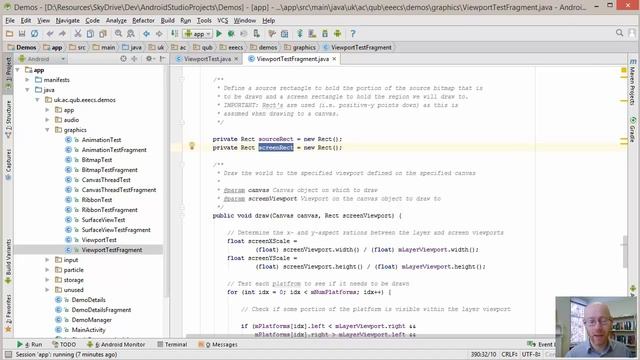This screenshot has height=360, width=640.
Task: Open project panel settings gear
Action: 149,59
